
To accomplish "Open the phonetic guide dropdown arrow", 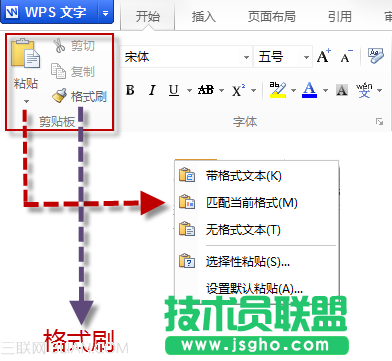I will coord(379,90).
